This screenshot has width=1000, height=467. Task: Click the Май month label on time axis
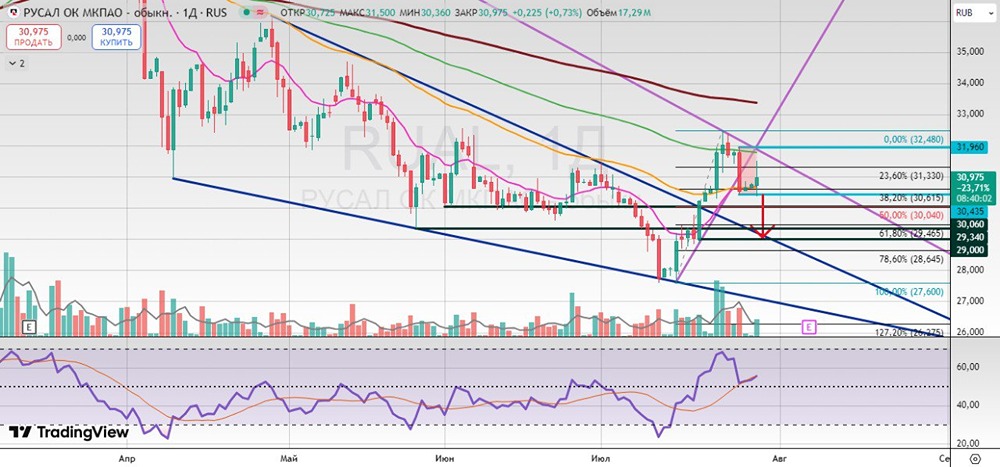click(x=290, y=458)
